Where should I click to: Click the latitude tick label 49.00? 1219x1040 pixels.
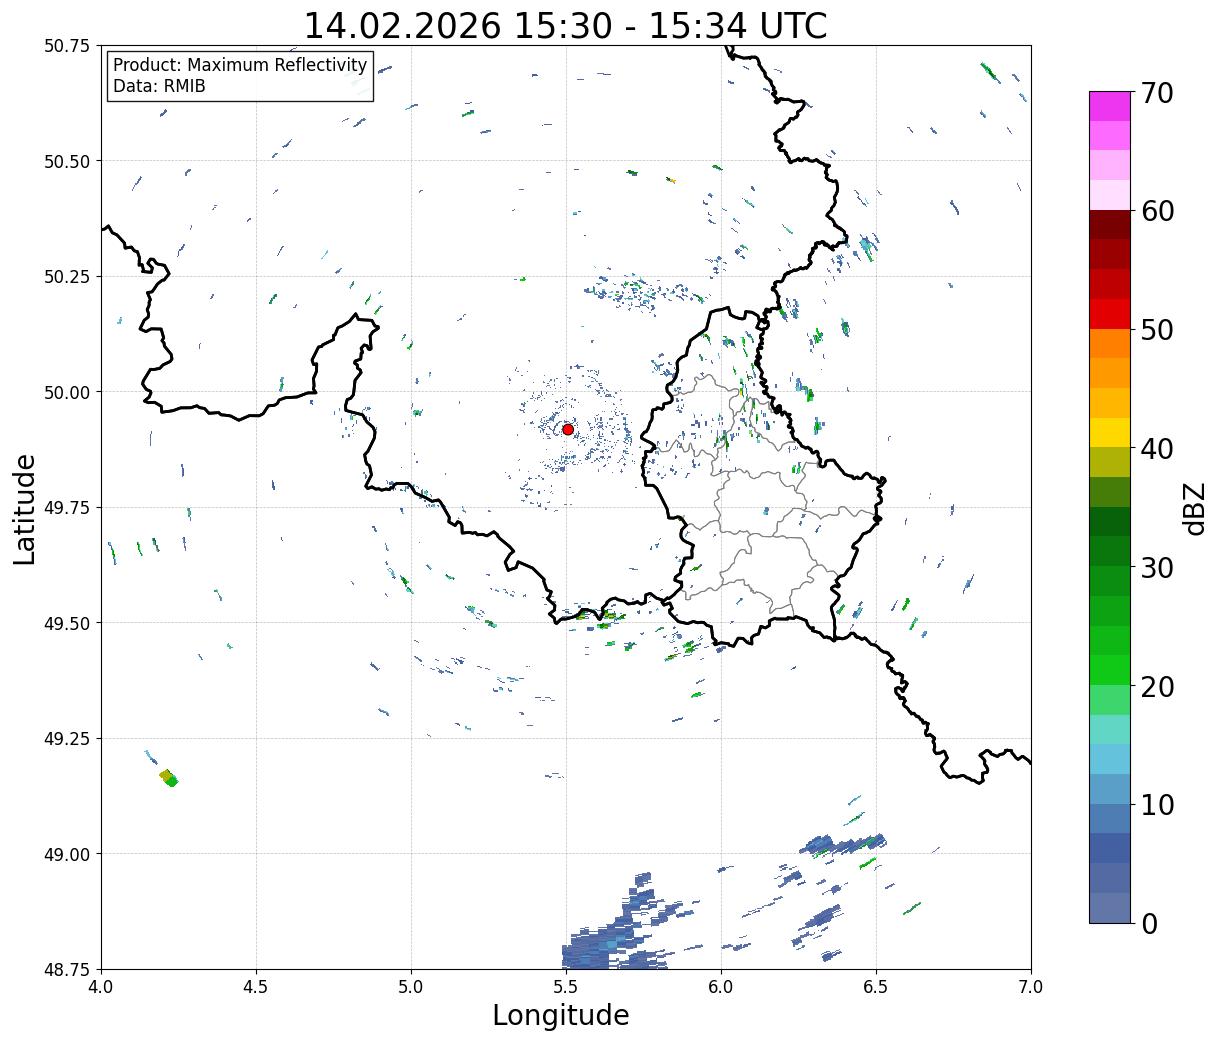[67, 854]
